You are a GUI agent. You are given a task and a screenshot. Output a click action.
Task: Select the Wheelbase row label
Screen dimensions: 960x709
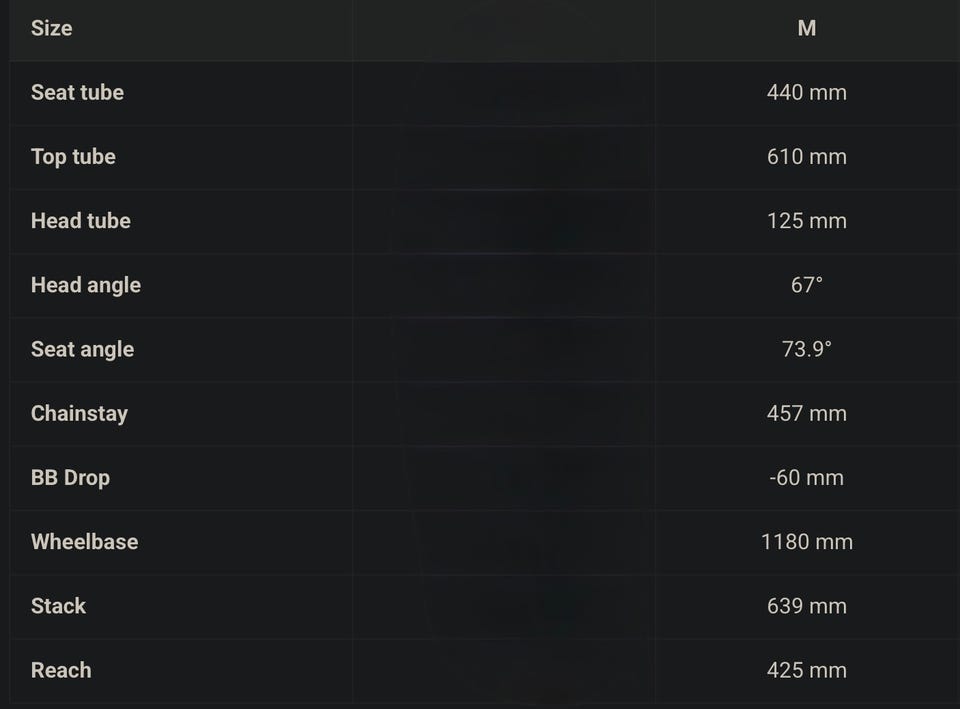[x=84, y=541]
